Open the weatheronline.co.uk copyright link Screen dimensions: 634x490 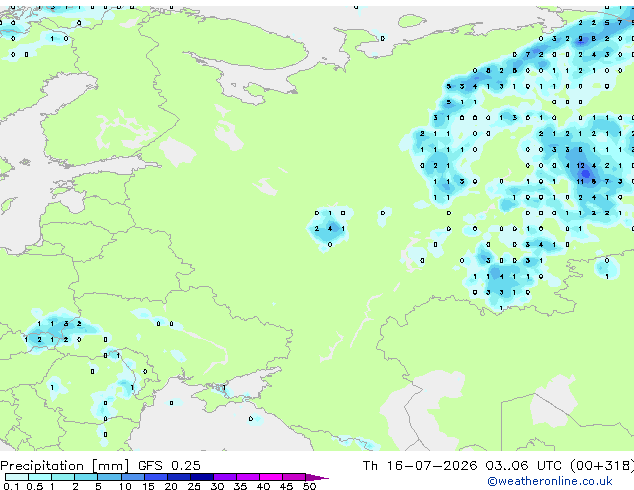[549, 481]
